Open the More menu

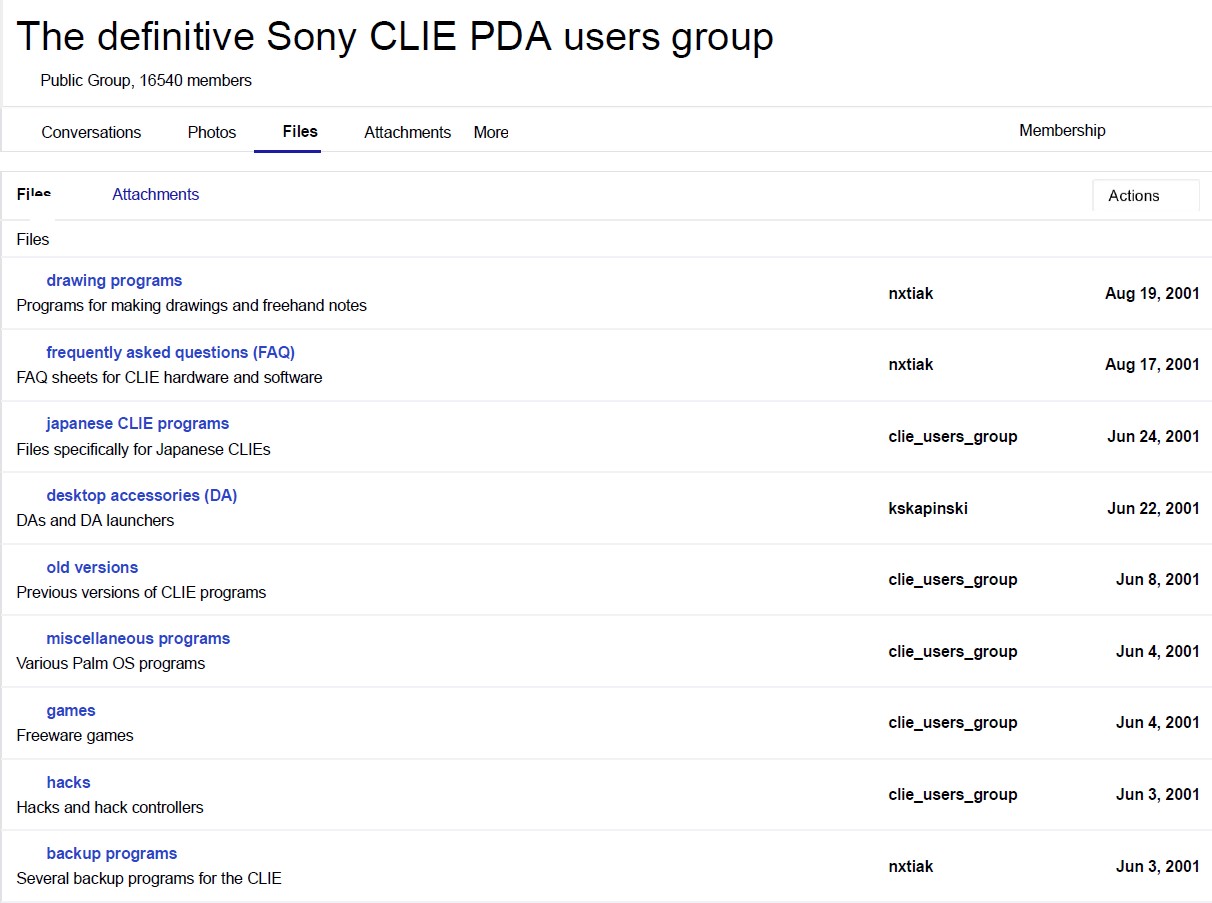pyautogui.click(x=490, y=132)
